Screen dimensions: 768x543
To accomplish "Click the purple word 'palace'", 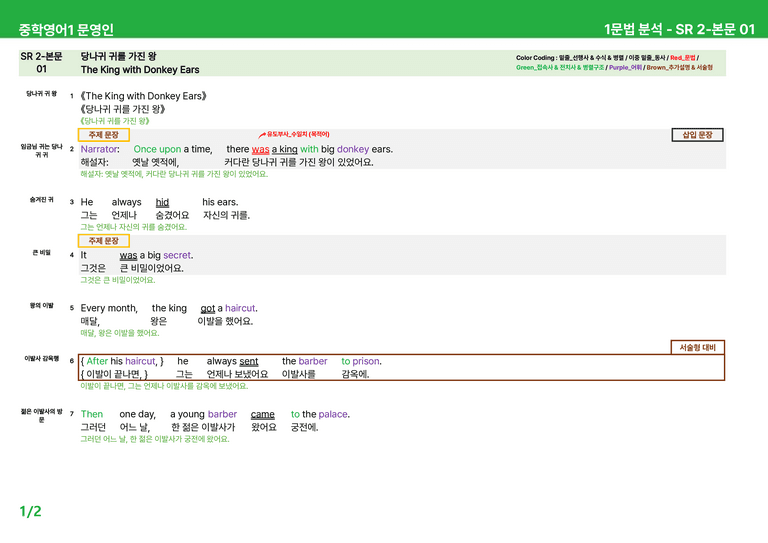I will click(333, 414).
